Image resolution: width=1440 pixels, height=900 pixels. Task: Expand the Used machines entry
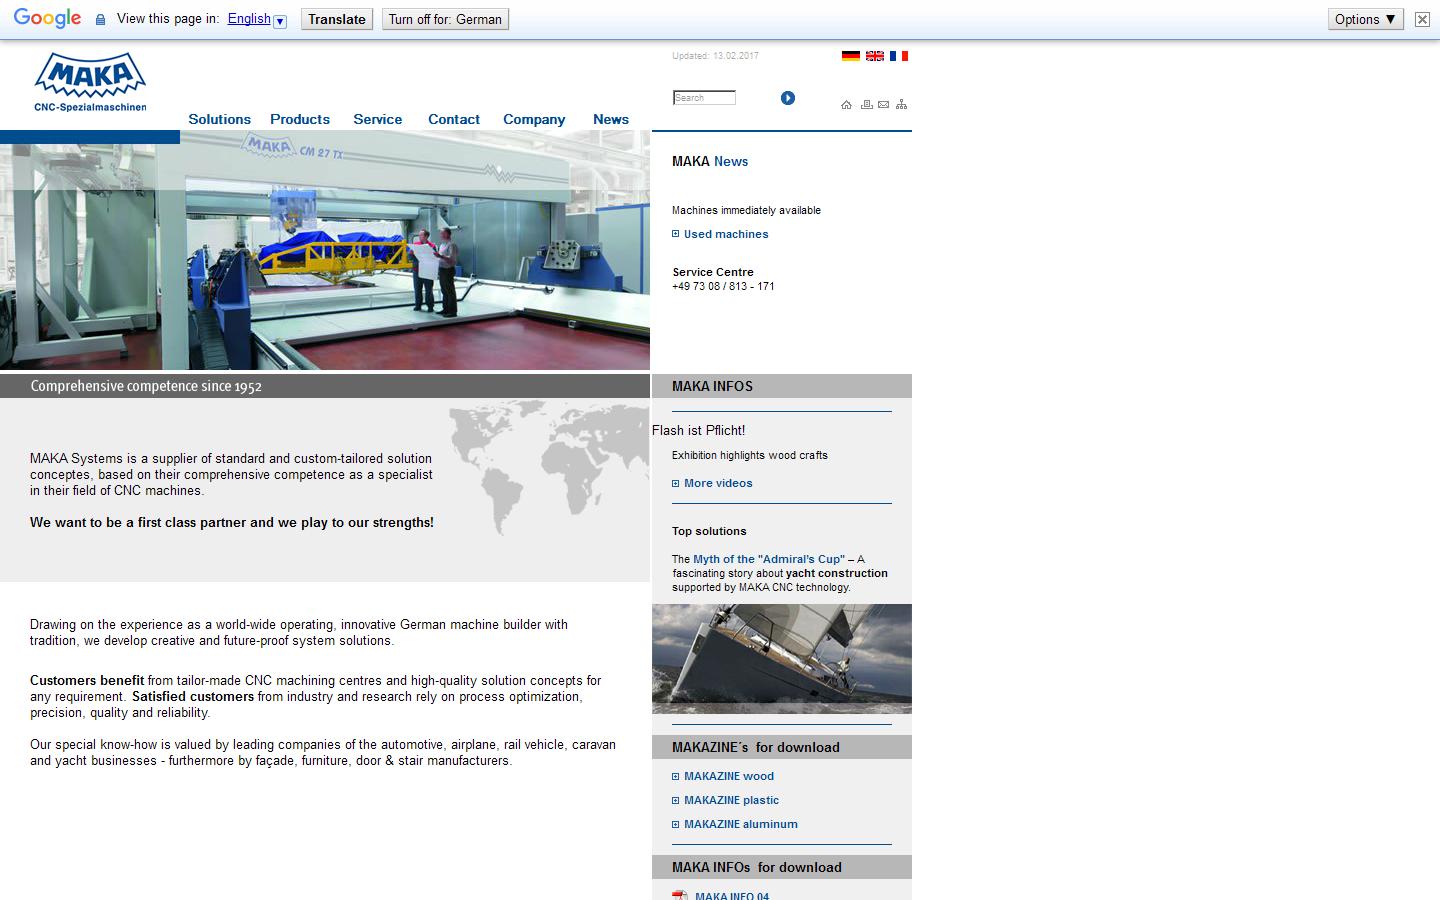tap(726, 233)
